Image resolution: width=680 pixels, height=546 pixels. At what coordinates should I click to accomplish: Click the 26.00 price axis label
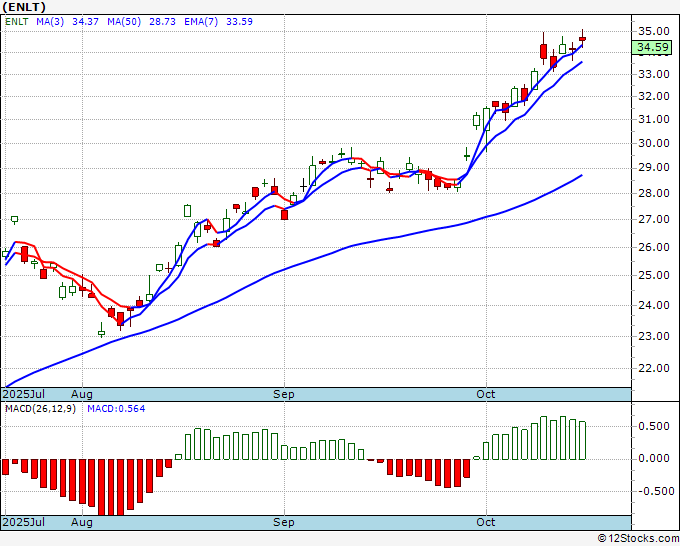654,247
